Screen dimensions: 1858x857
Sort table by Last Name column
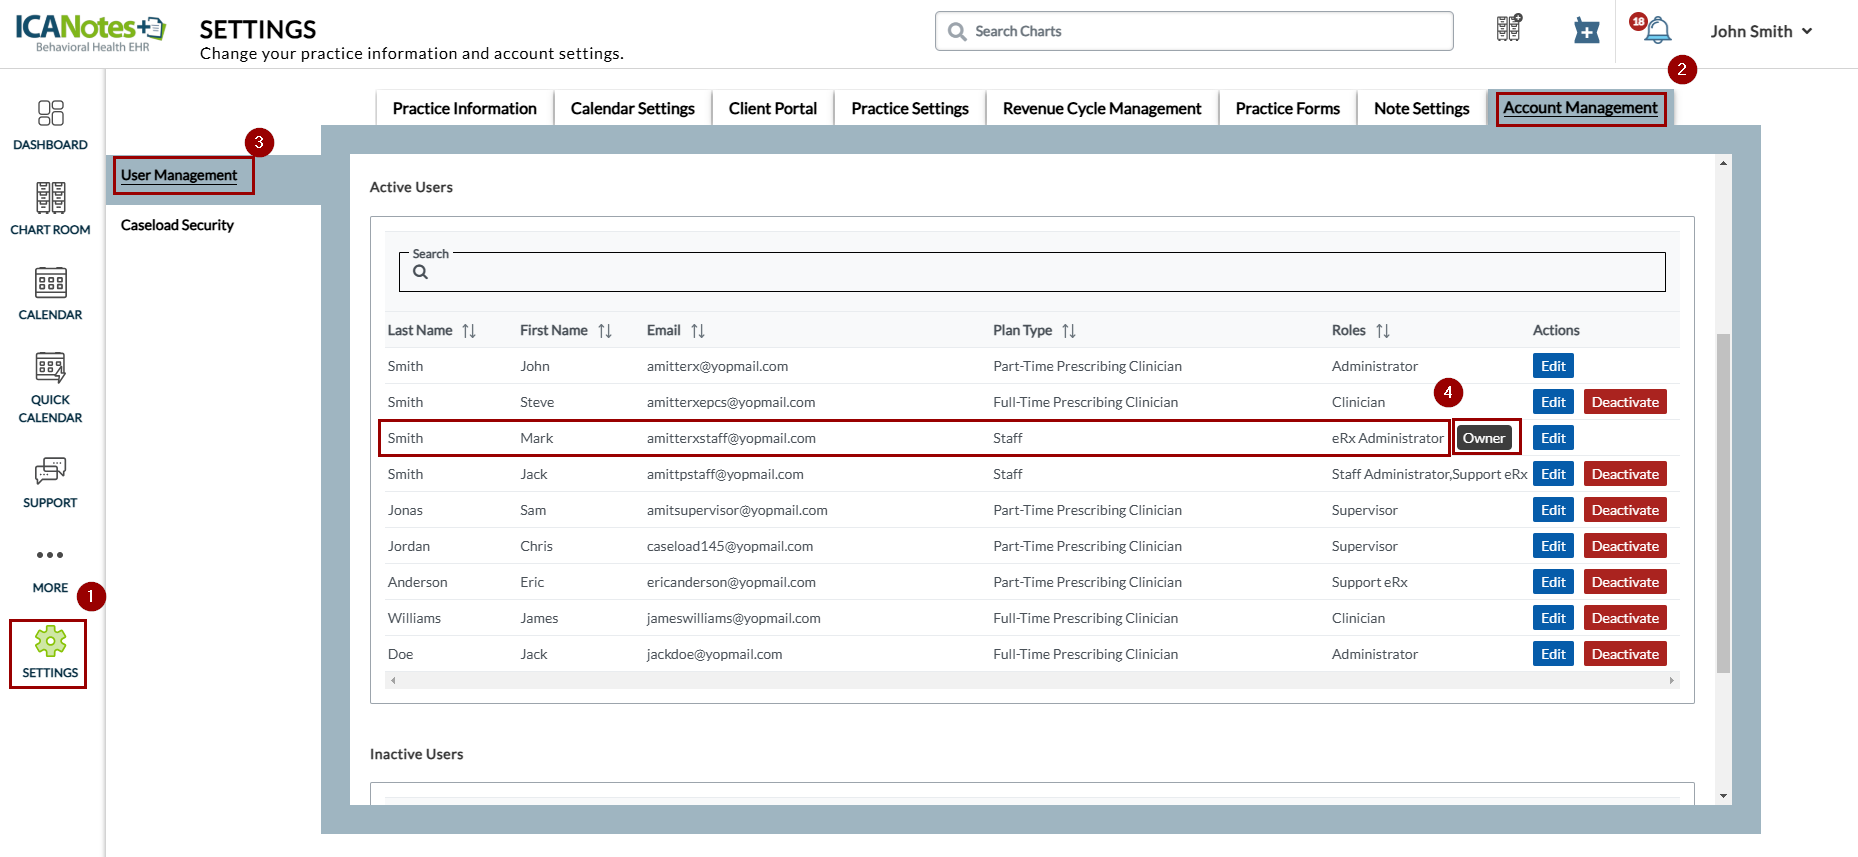pyautogui.click(x=469, y=331)
